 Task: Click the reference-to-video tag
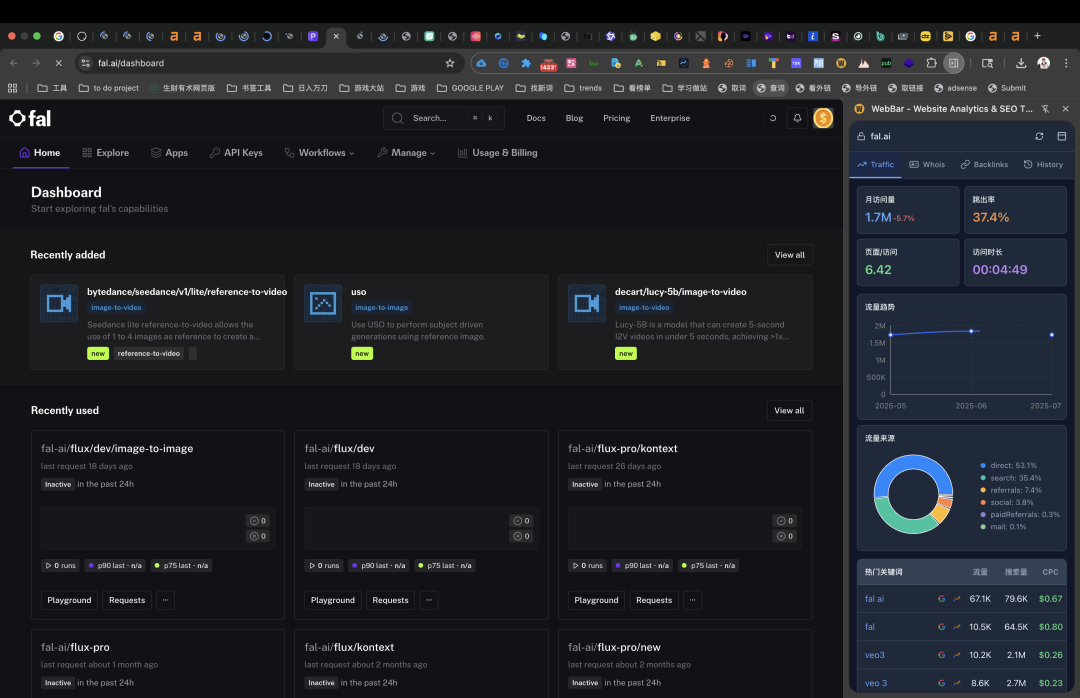coord(149,353)
